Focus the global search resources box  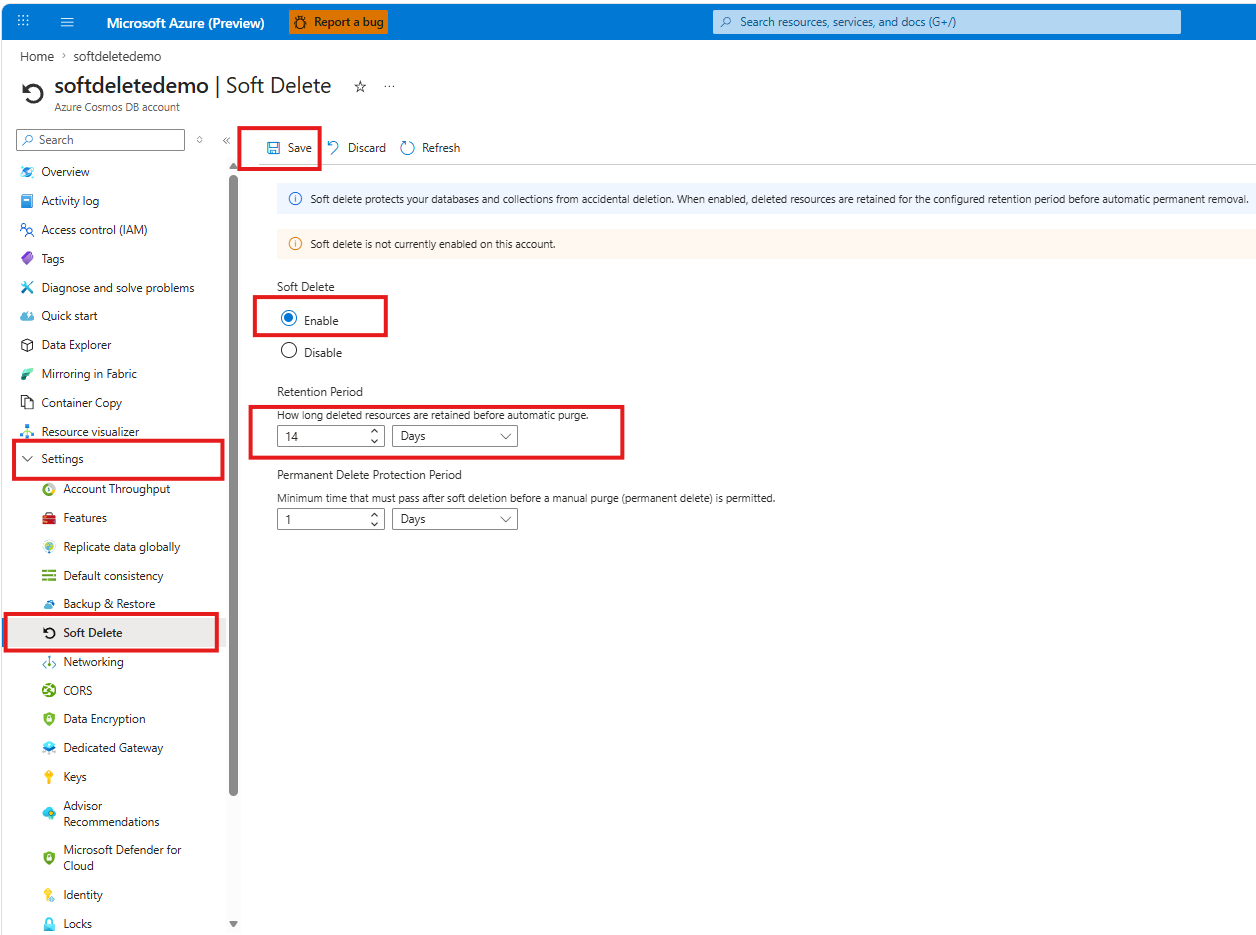pyautogui.click(x=946, y=22)
